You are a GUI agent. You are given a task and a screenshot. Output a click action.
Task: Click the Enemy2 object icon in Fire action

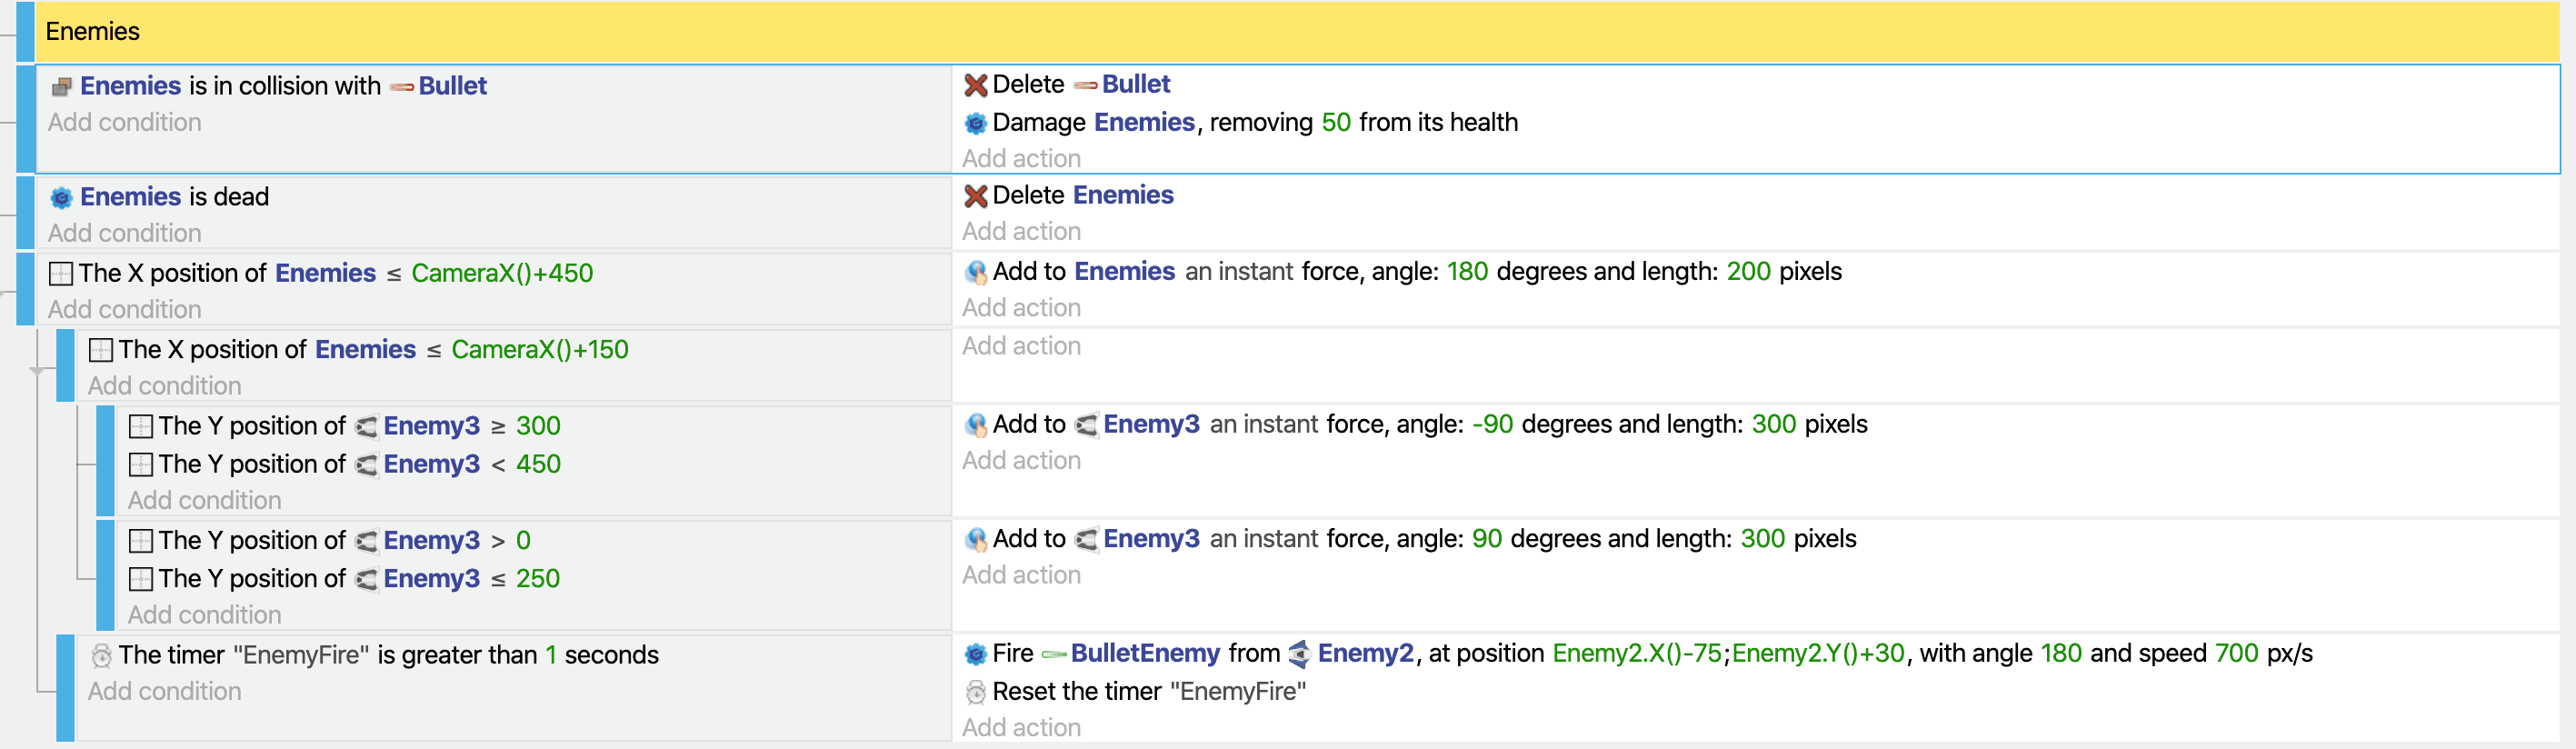click(x=1299, y=654)
